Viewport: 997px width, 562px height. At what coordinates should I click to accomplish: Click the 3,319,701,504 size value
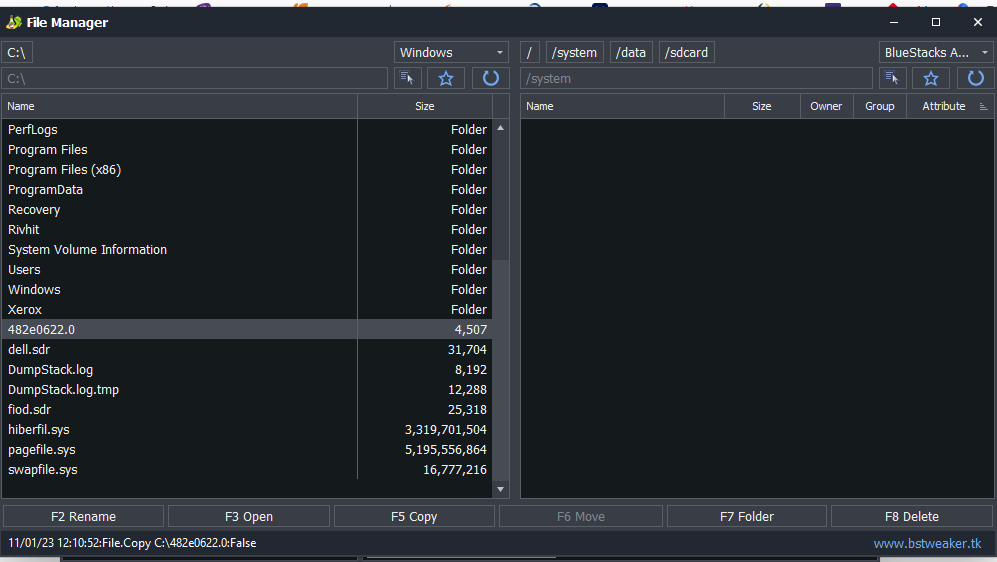(x=446, y=430)
